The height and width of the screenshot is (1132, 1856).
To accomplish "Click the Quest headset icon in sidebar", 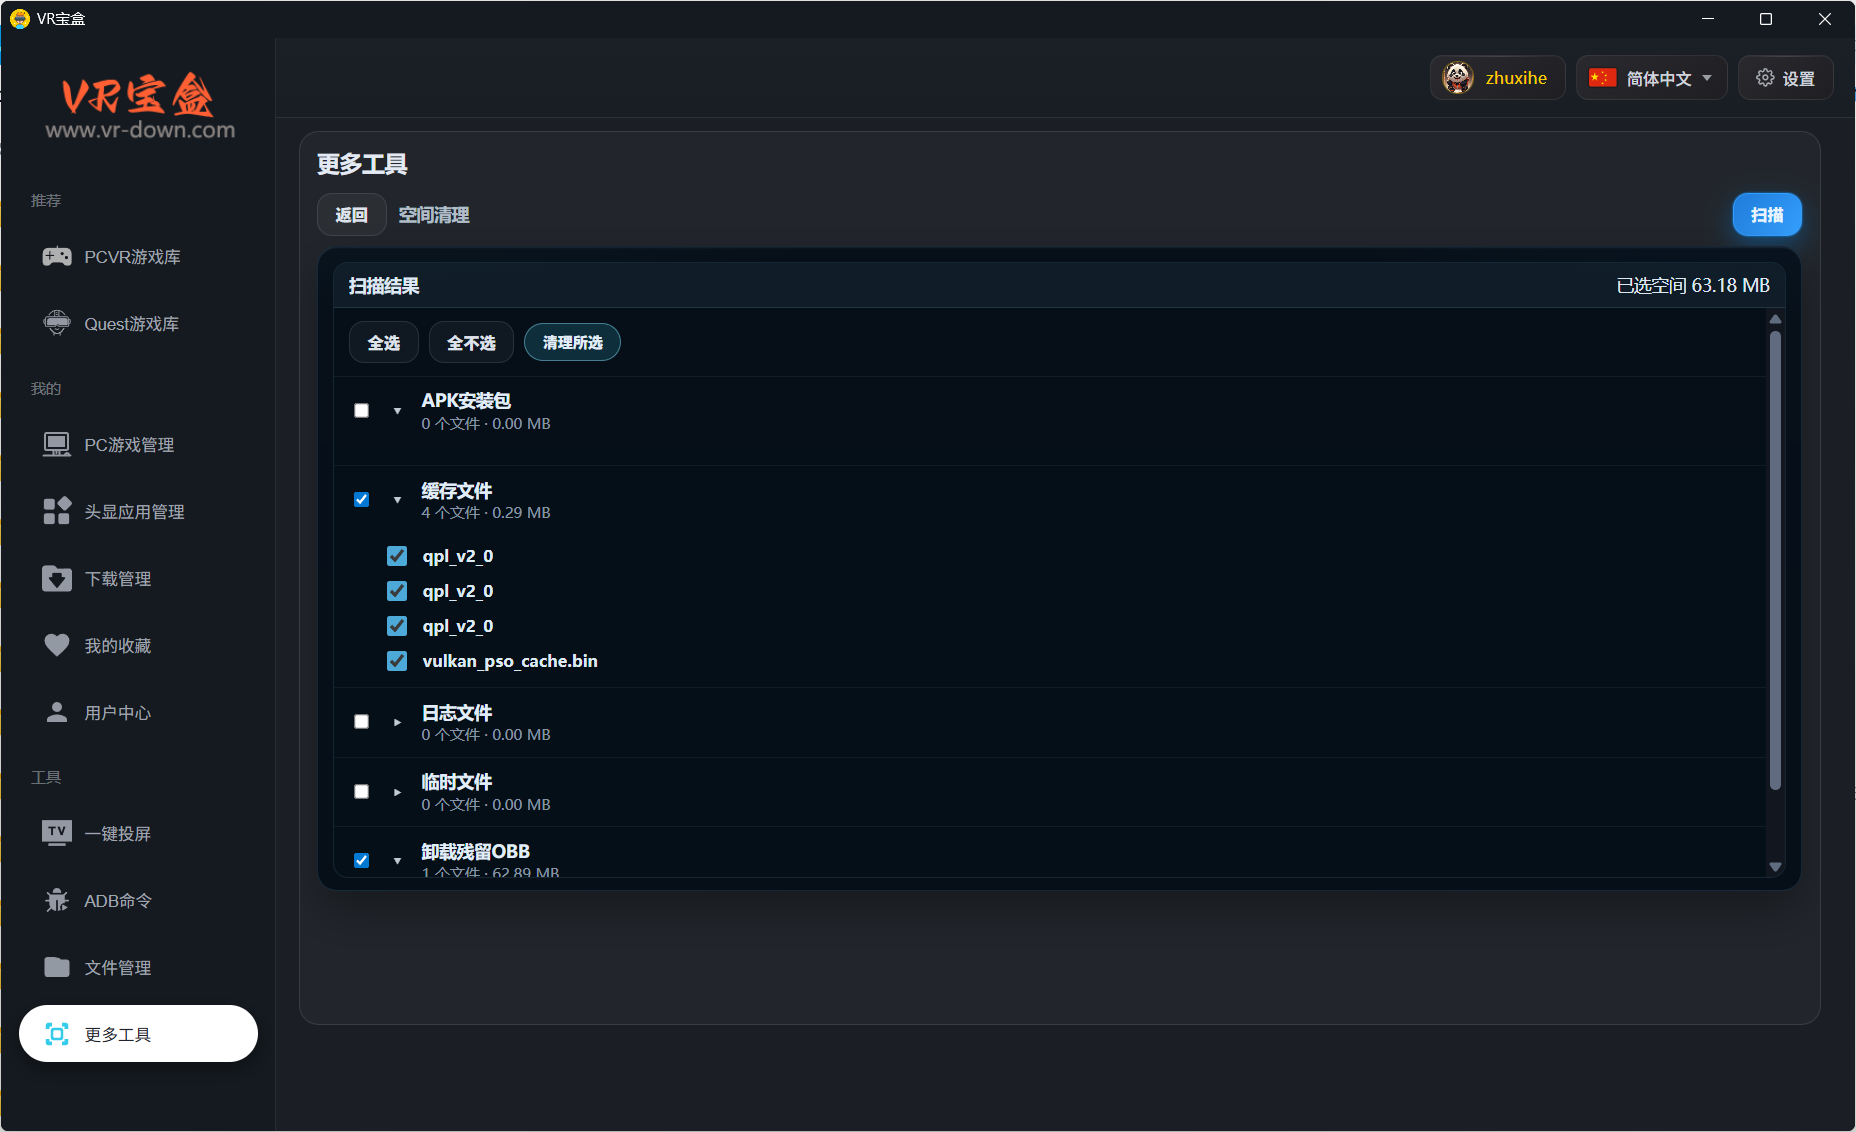I will tap(57, 323).
